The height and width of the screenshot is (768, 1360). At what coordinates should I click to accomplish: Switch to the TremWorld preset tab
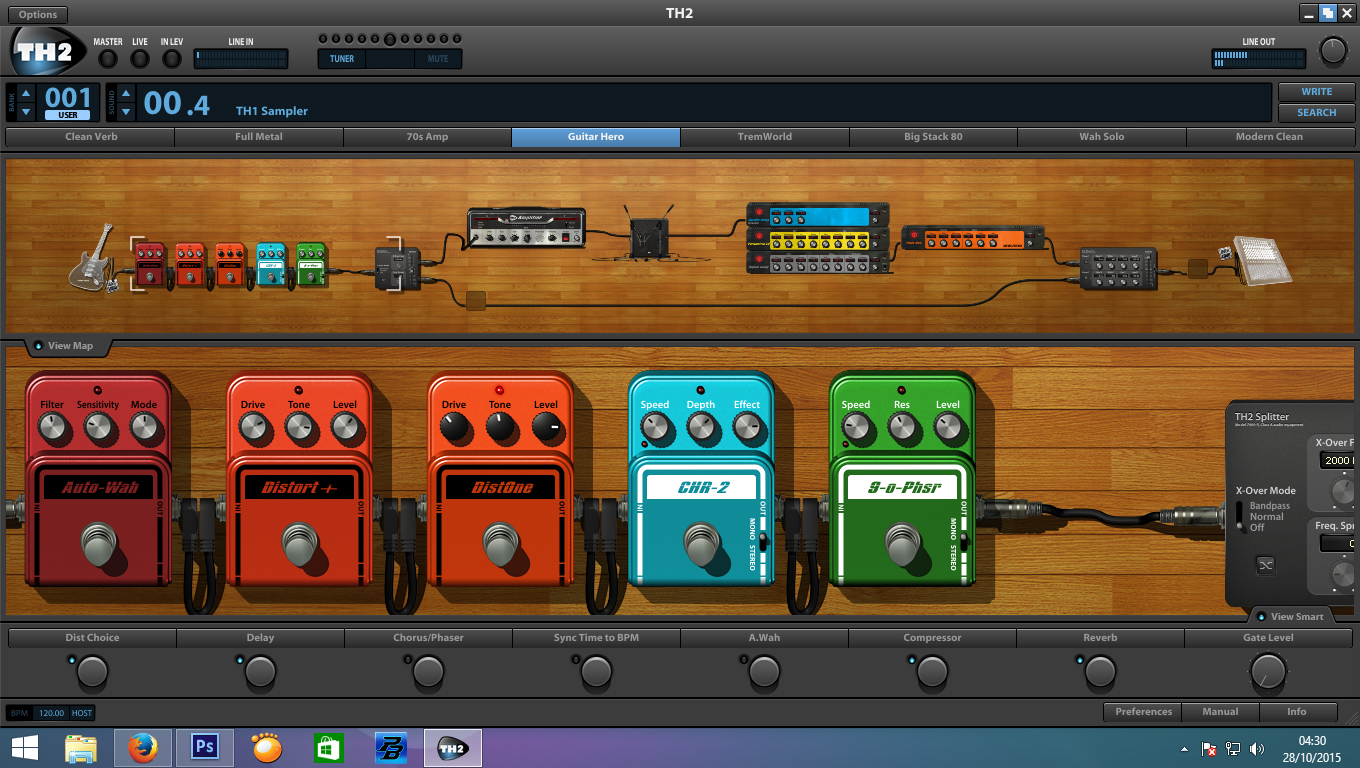point(765,137)
